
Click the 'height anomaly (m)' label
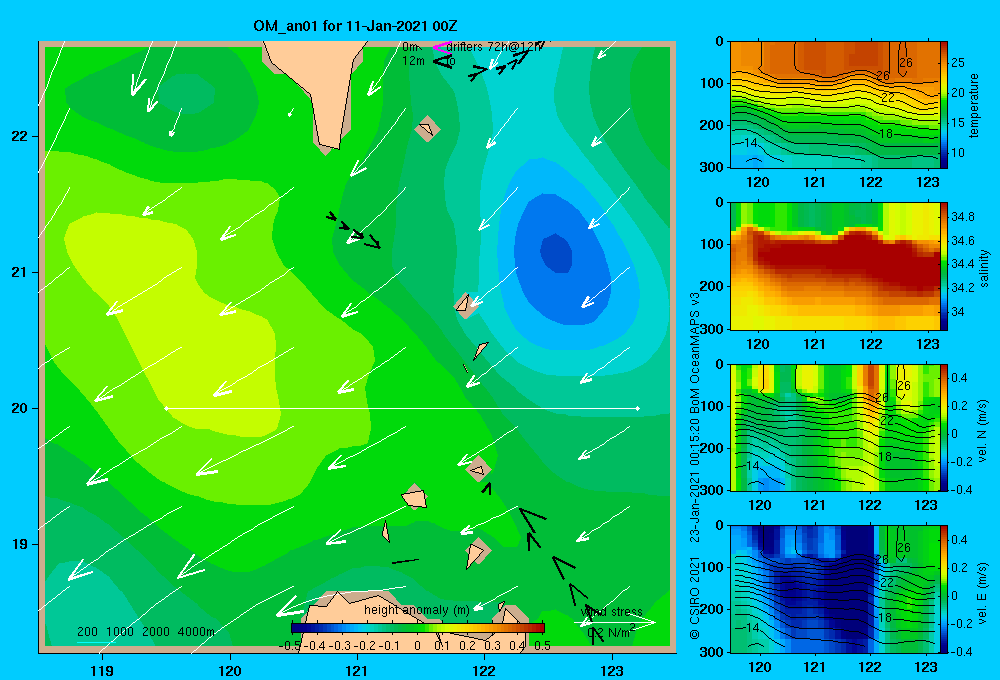(416, 610)
